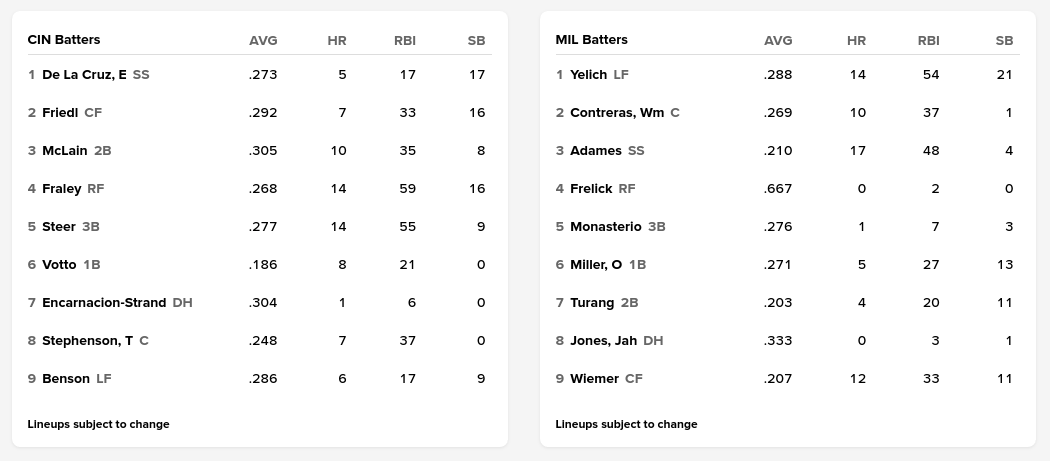Select McLain player name
Viewport: 1050px width, 461px height.
point(65,151)
